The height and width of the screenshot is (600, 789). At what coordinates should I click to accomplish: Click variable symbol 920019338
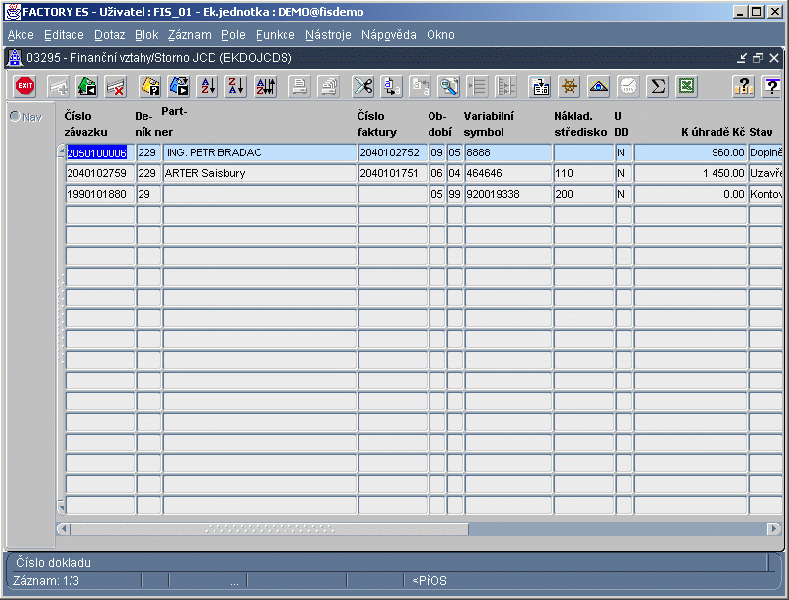pos(508,194)
